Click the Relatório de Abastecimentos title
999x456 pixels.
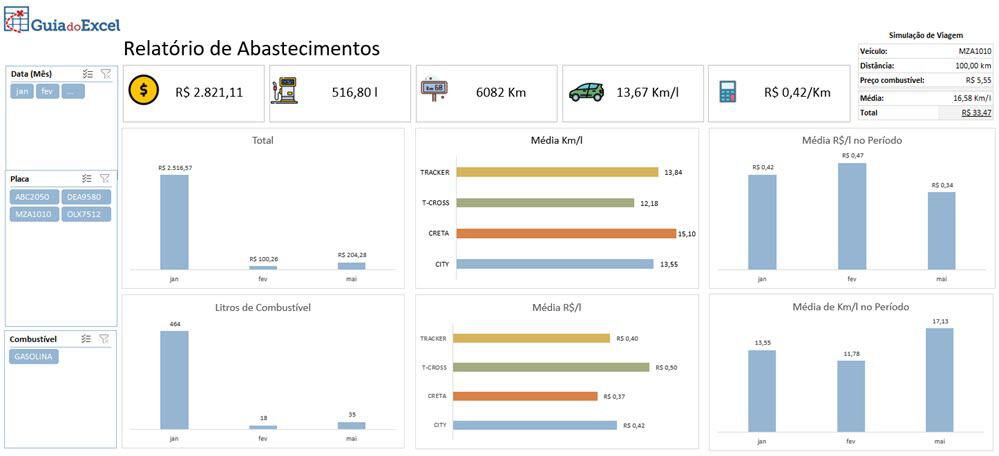[251, 48]
